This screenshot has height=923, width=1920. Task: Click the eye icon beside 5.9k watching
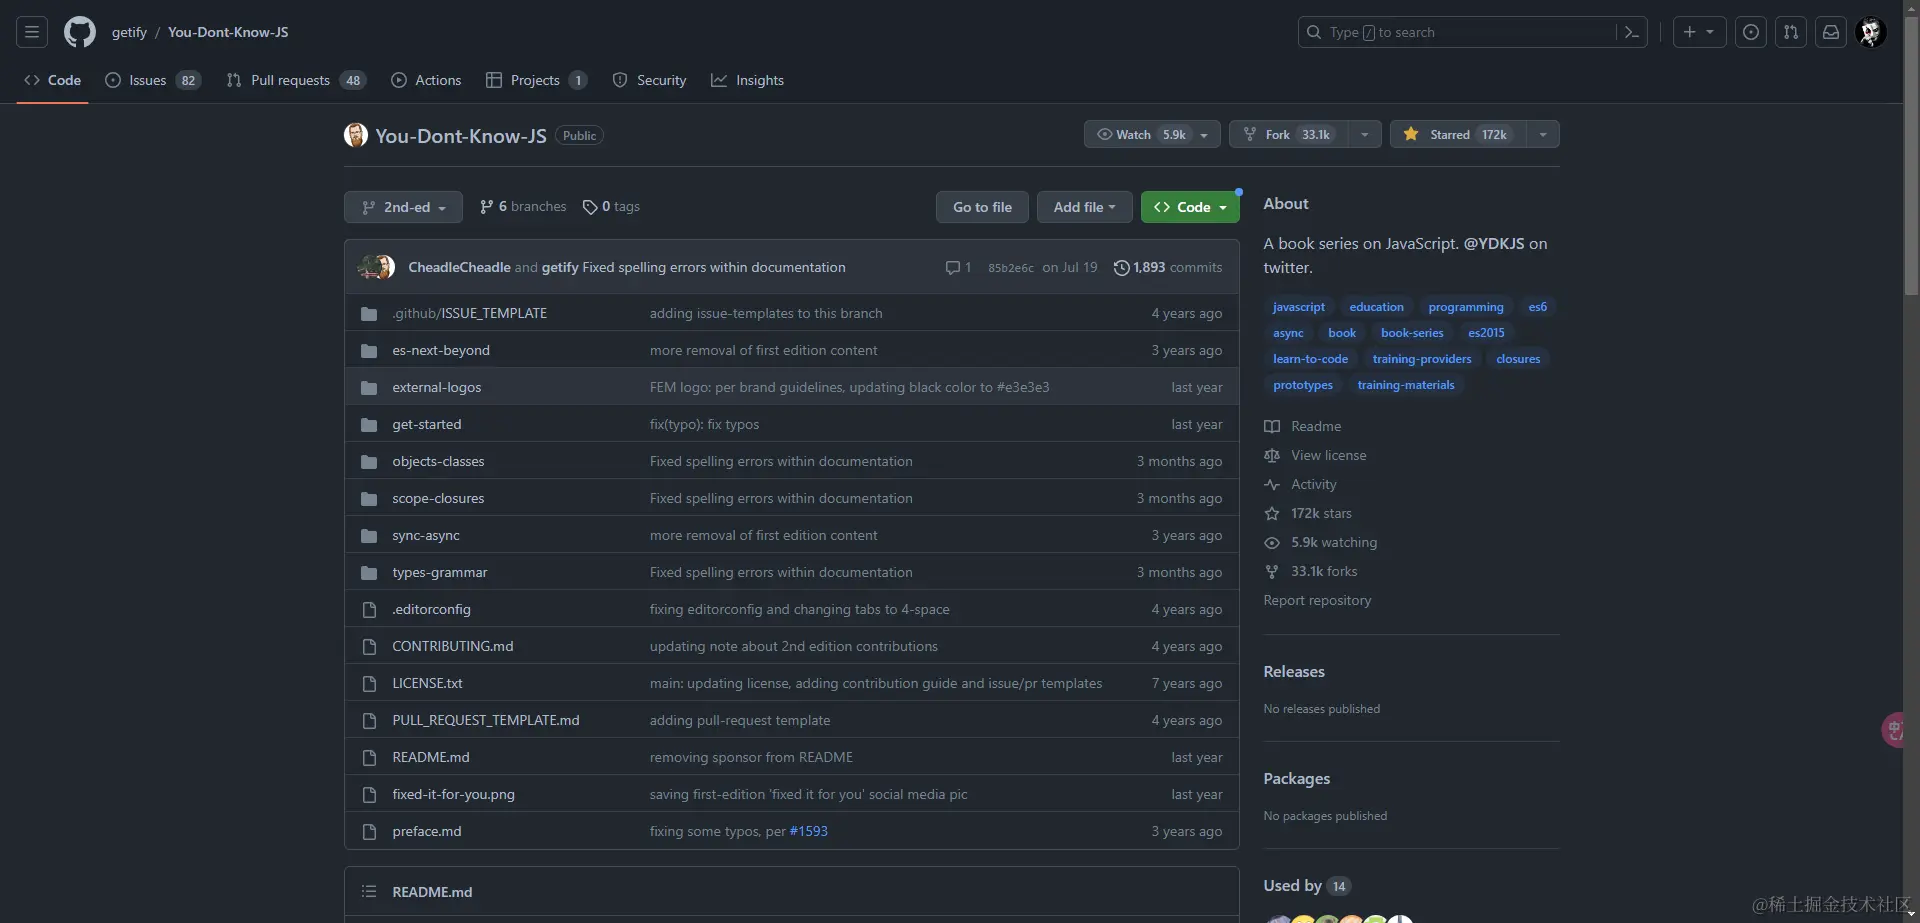point(1272,542)
